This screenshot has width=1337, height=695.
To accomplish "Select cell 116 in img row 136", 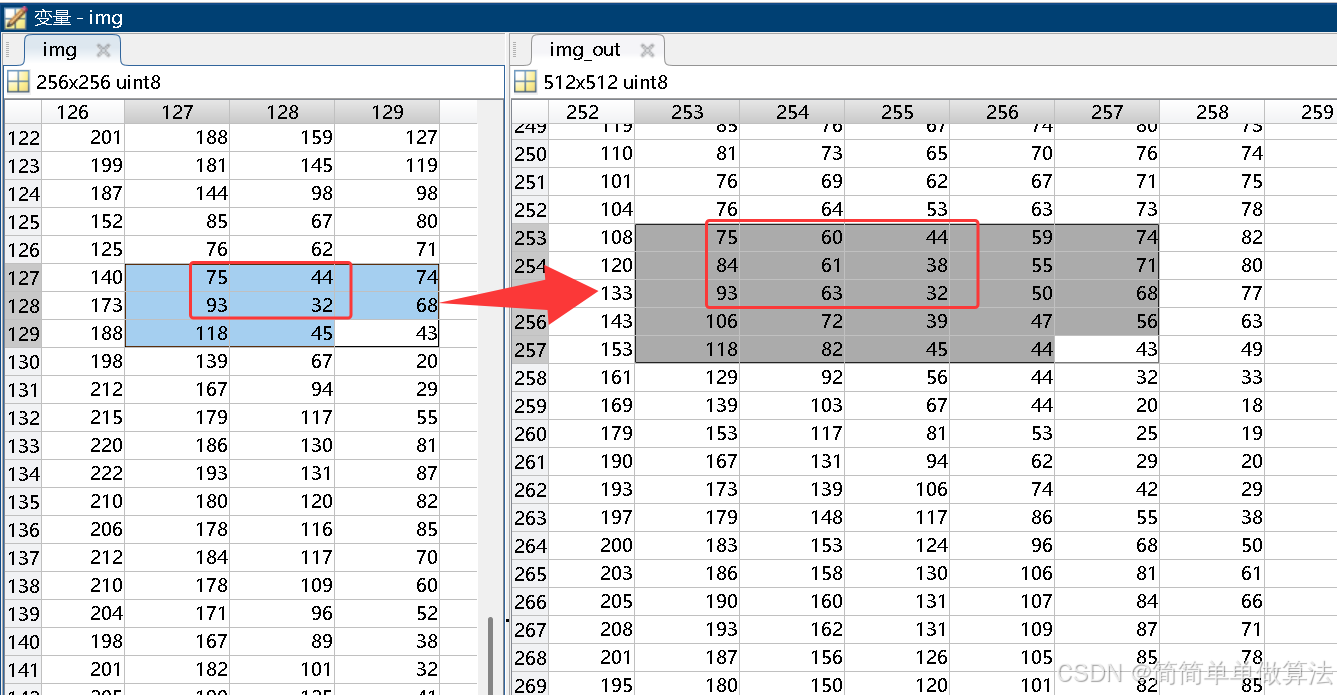I will 282,529.
